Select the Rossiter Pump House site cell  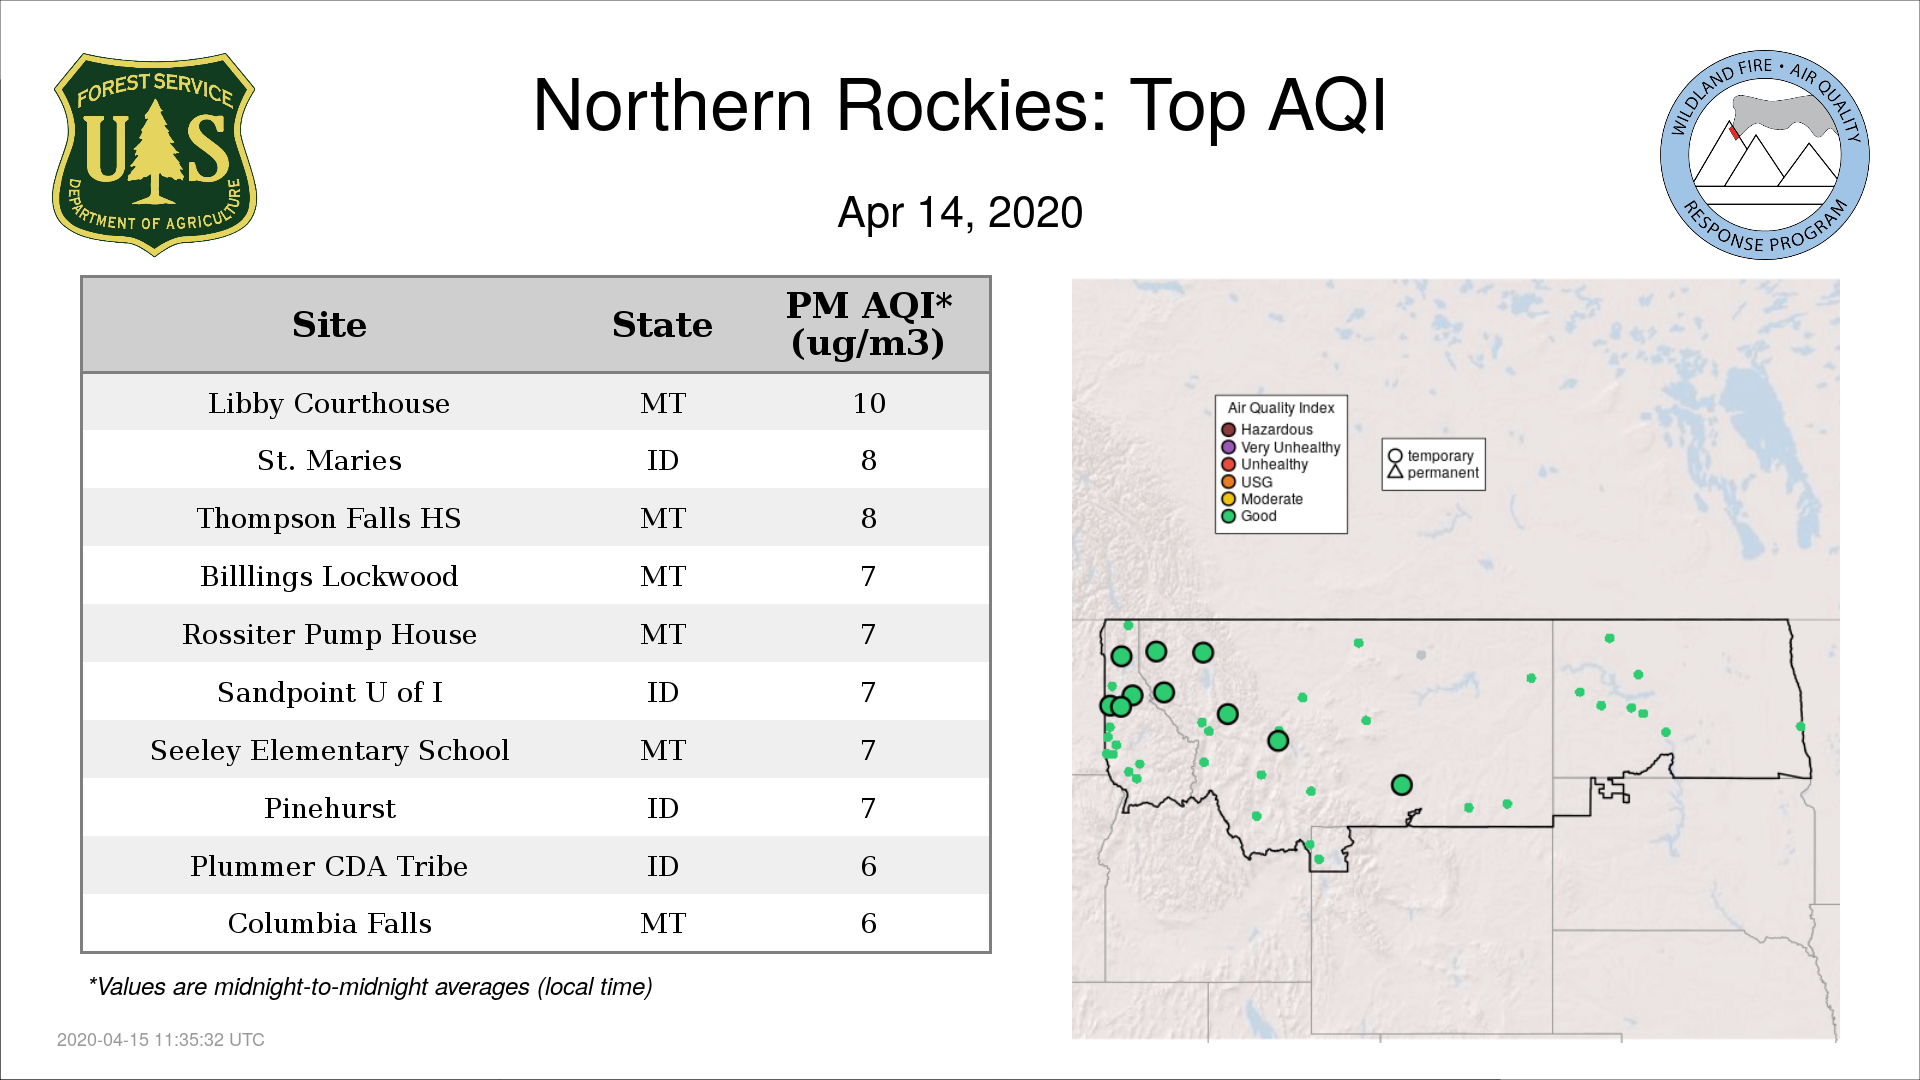[329, 634]
